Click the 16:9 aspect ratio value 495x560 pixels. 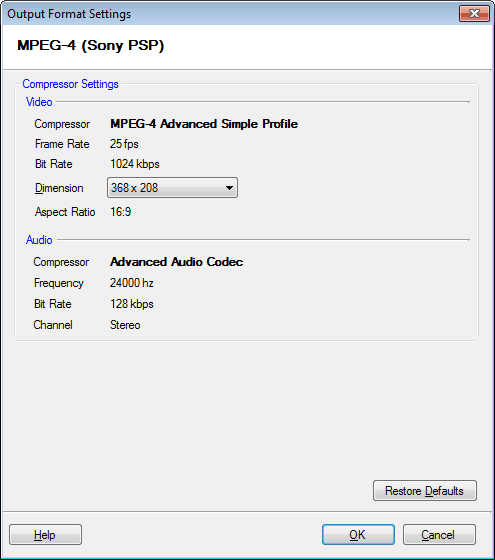point(120,212)
